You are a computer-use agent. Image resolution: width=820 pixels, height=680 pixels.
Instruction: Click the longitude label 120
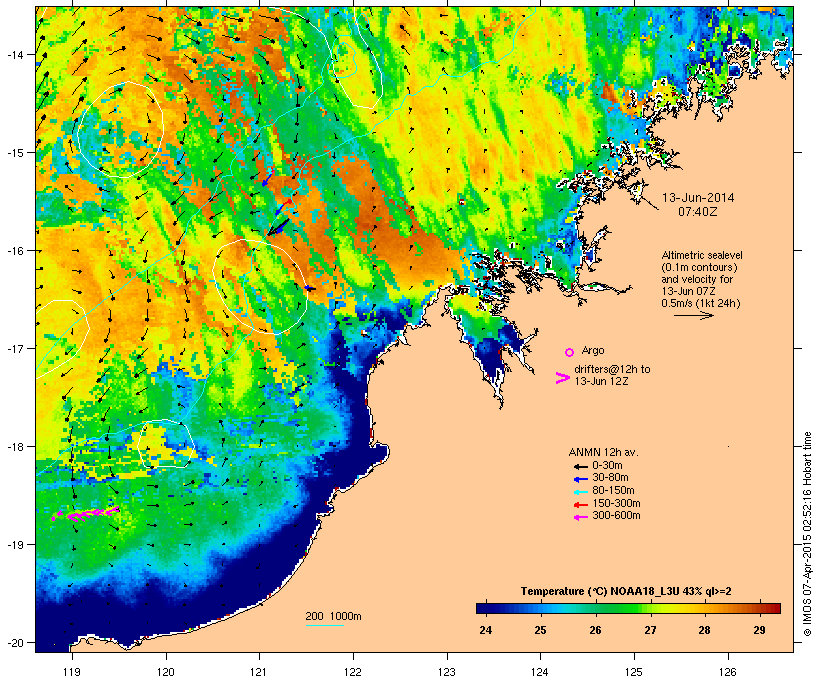[x=166, y=672]
